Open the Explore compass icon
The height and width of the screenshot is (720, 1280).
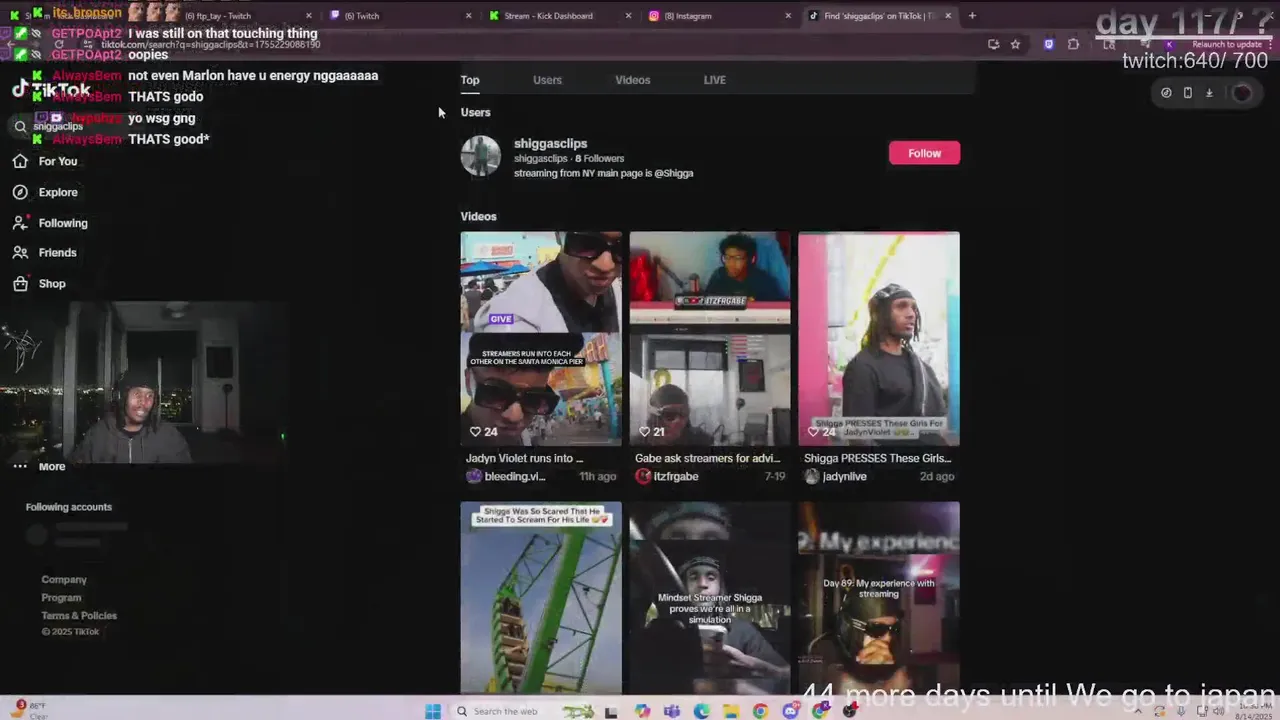click(x=20, y=192)
